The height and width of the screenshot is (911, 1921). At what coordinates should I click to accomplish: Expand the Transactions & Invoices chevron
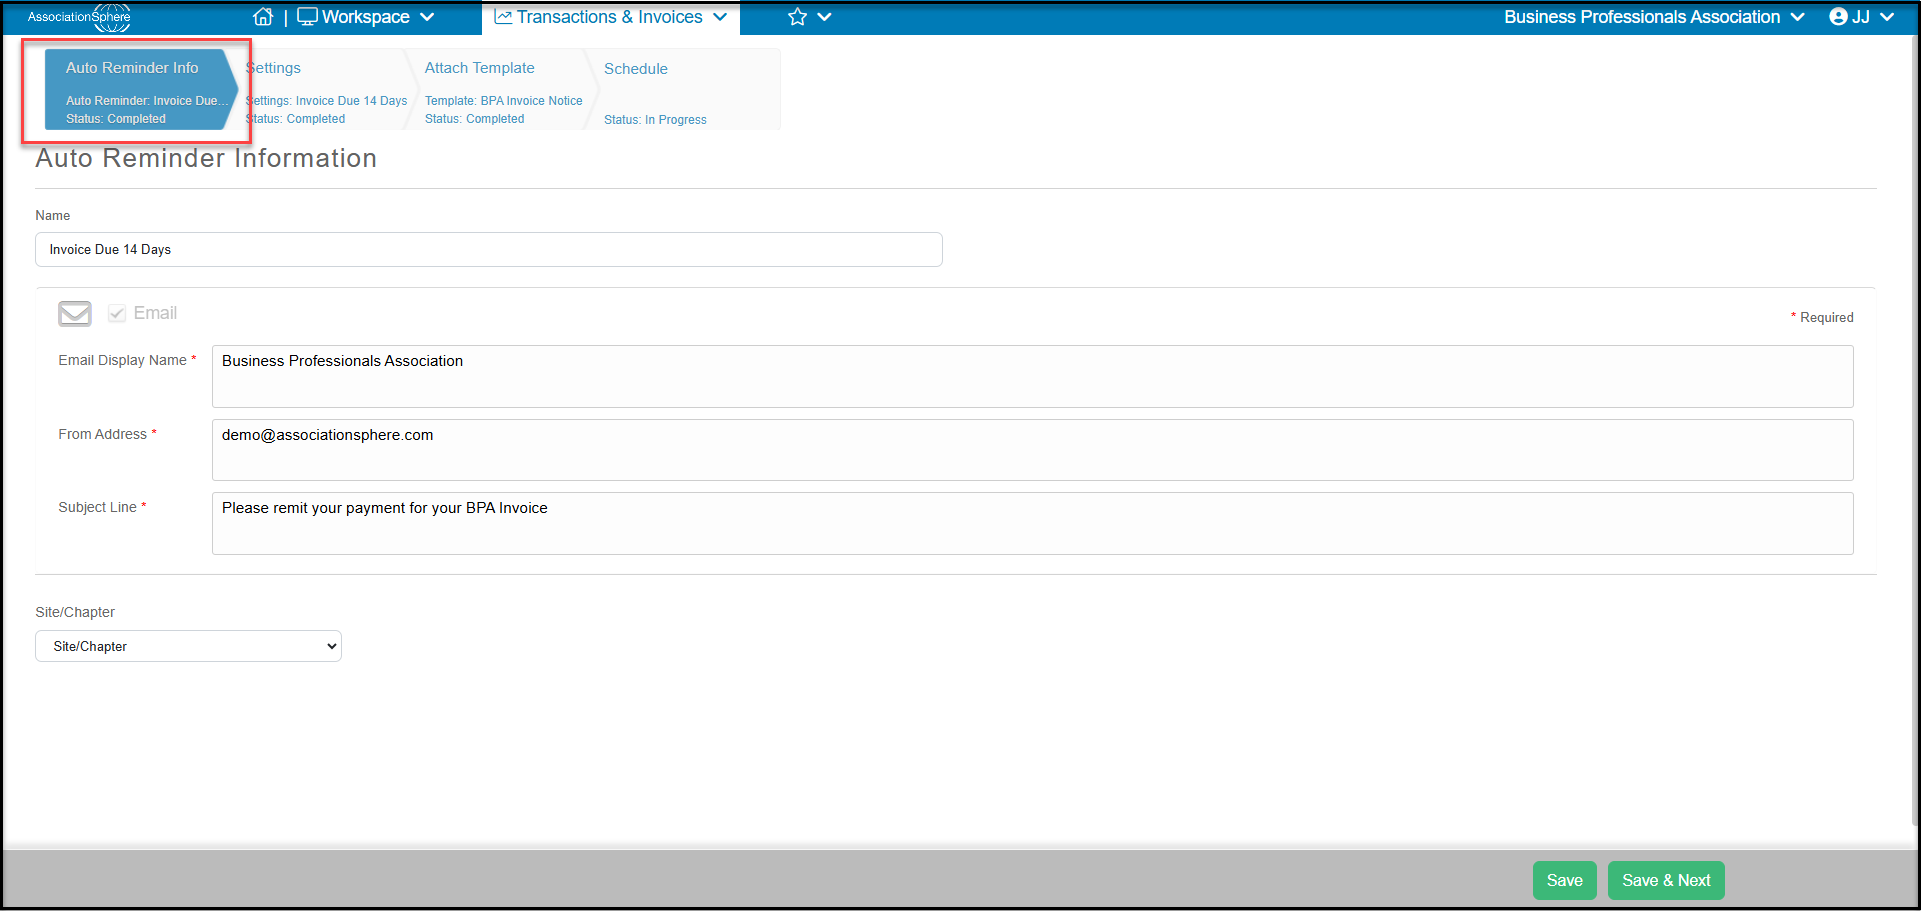click(720, 17)
